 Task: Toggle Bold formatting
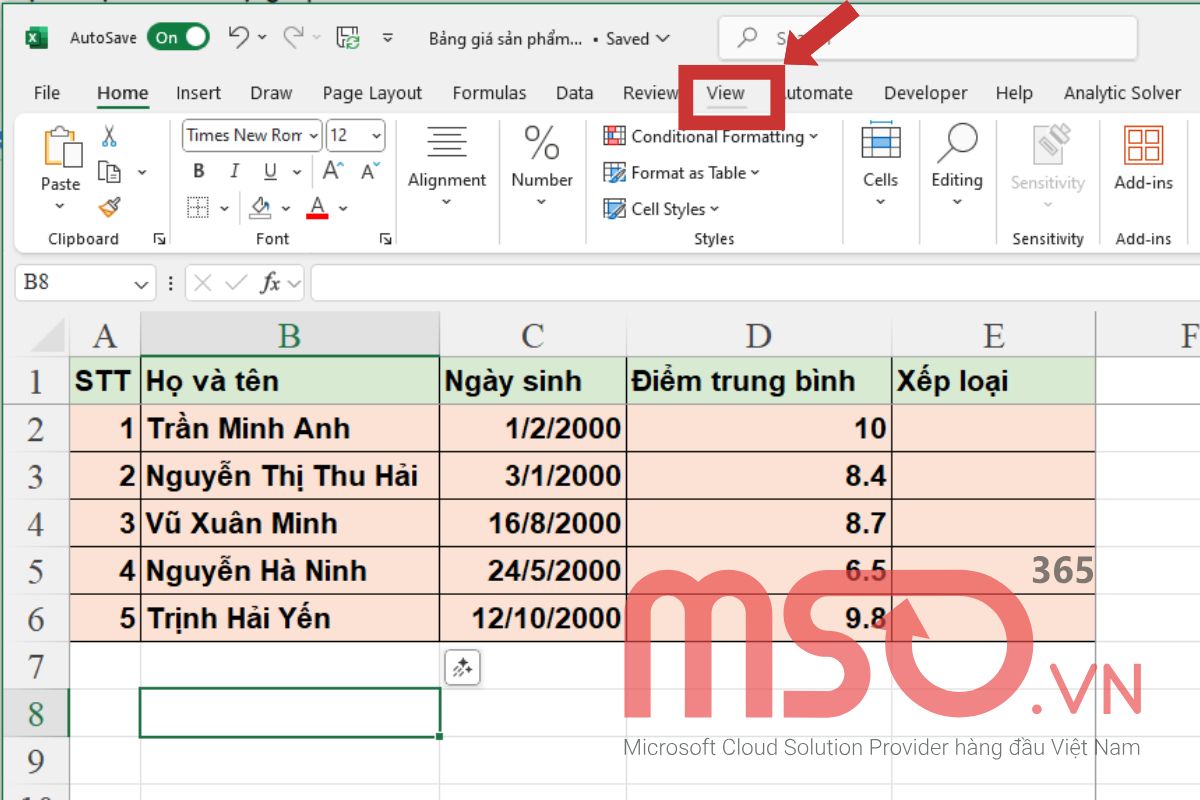tap(198, 172)
